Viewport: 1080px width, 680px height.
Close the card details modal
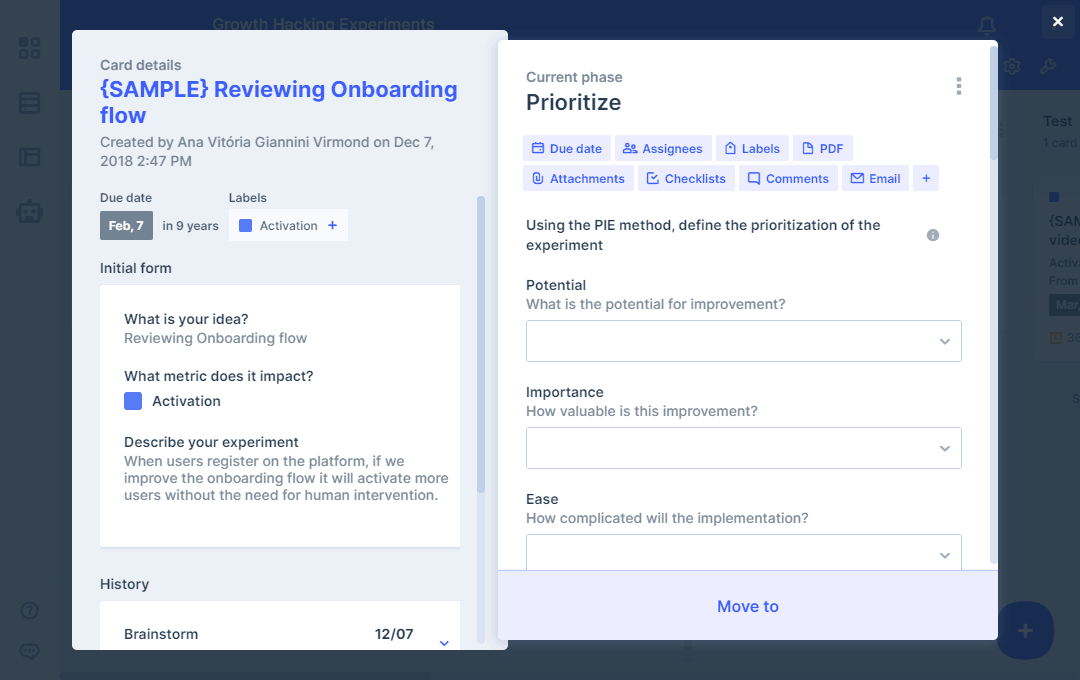1058,22
